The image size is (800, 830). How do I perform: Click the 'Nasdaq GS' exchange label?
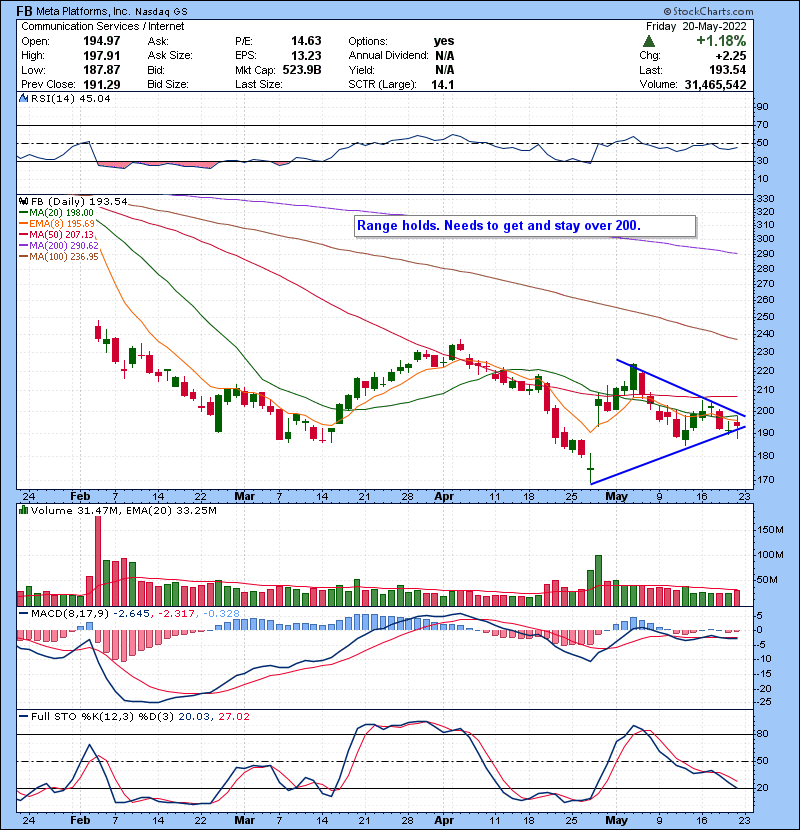[161, 11]
